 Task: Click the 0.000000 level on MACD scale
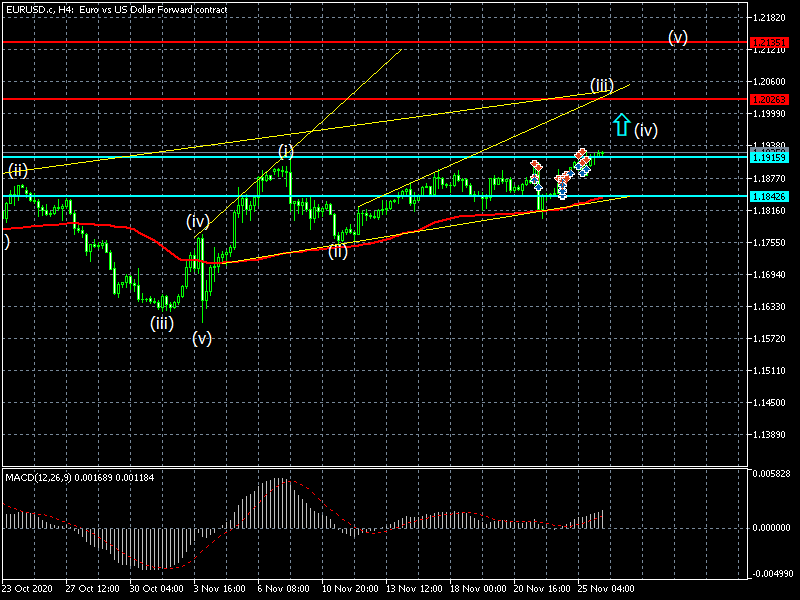pos(771,527)
